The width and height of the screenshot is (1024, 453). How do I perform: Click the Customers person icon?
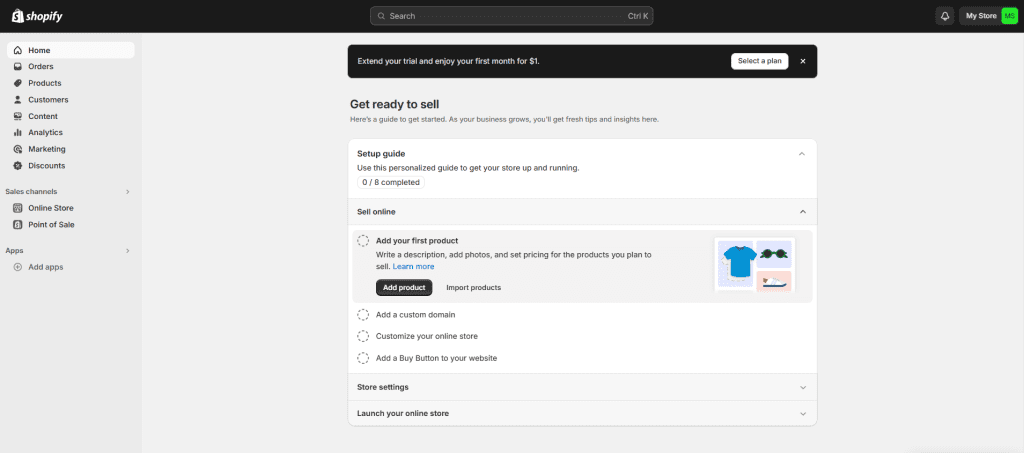click(18, 100)
